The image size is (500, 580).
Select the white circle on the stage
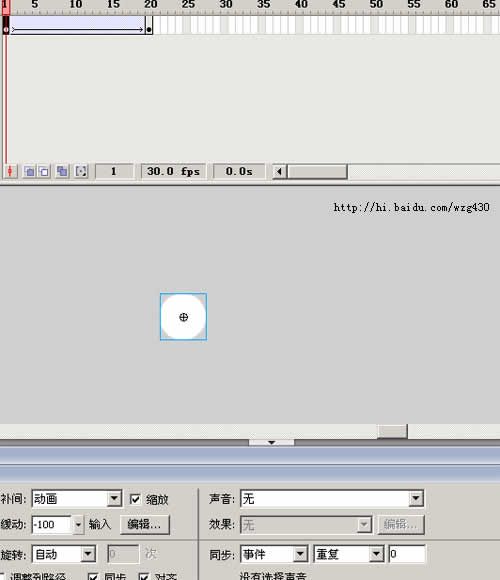pyautogui.click(x=183, y=317)
